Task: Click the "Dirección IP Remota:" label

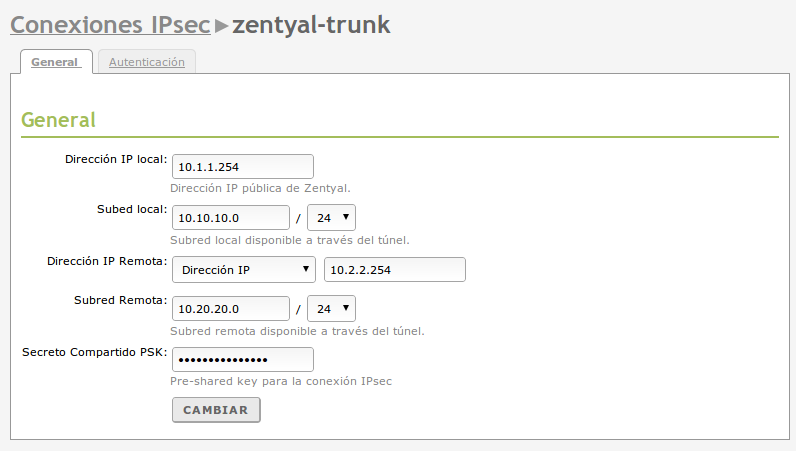Action: point(106,261)
